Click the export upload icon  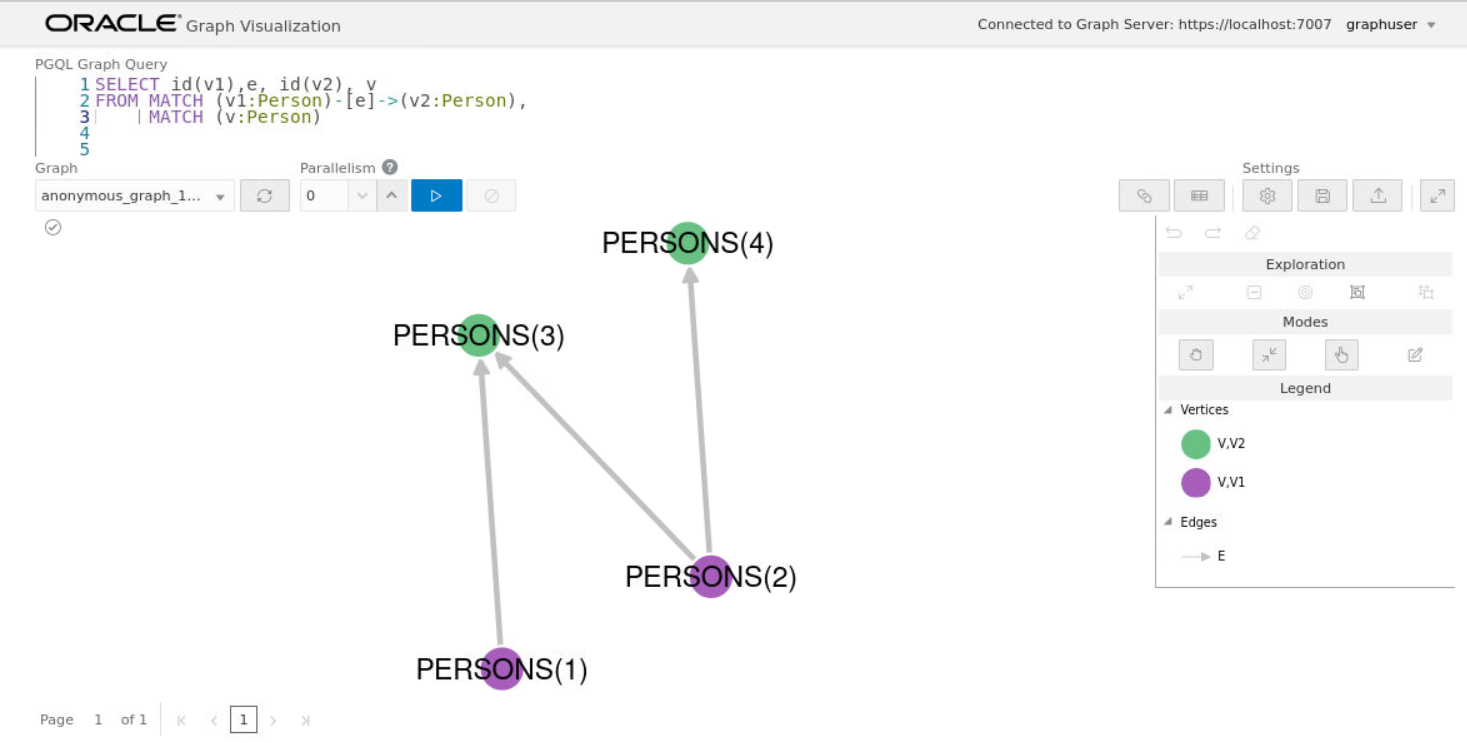(1378, 196)
